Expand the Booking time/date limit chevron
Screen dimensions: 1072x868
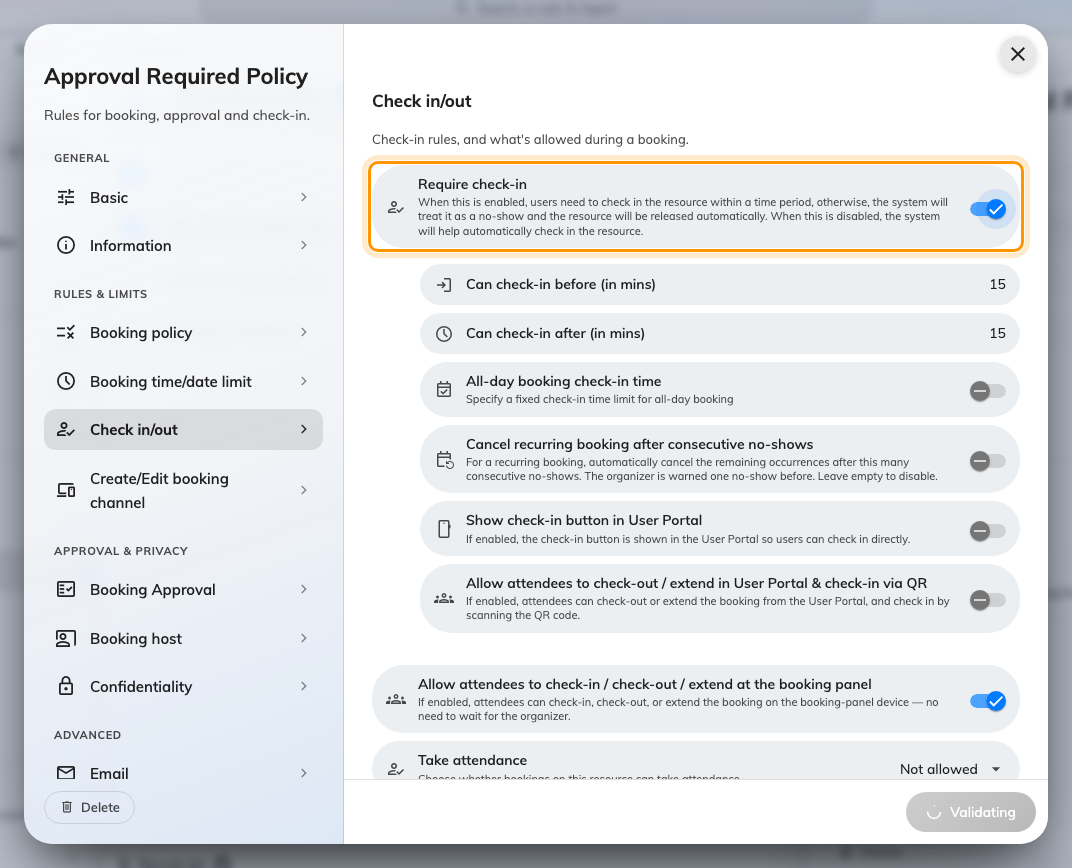click(304, 381)
